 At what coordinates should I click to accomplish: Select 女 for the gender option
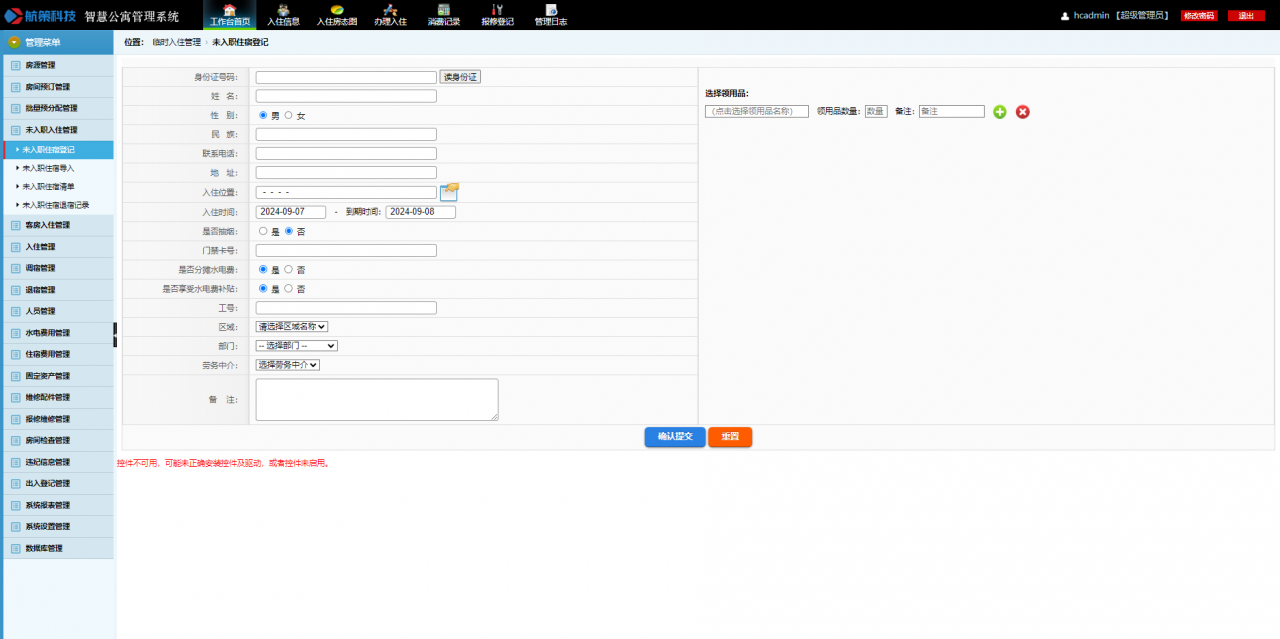point(289,116)
